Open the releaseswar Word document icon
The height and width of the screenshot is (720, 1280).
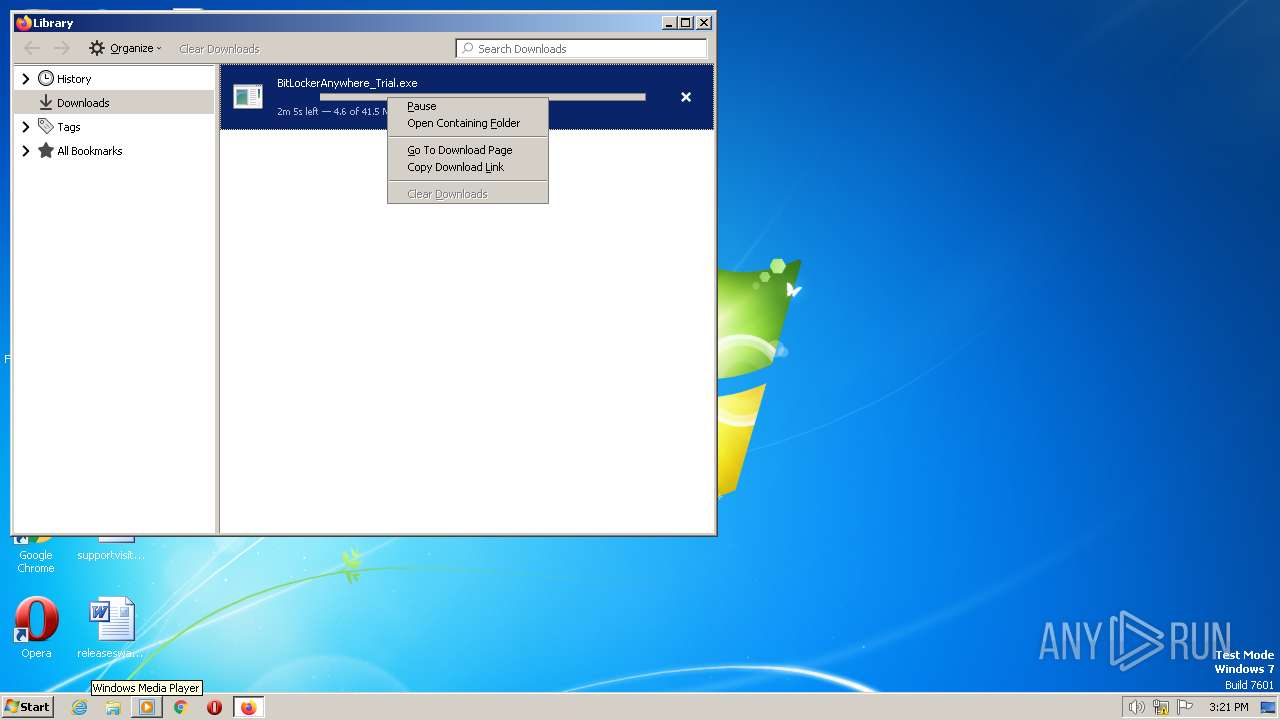(x=111, y=628)
